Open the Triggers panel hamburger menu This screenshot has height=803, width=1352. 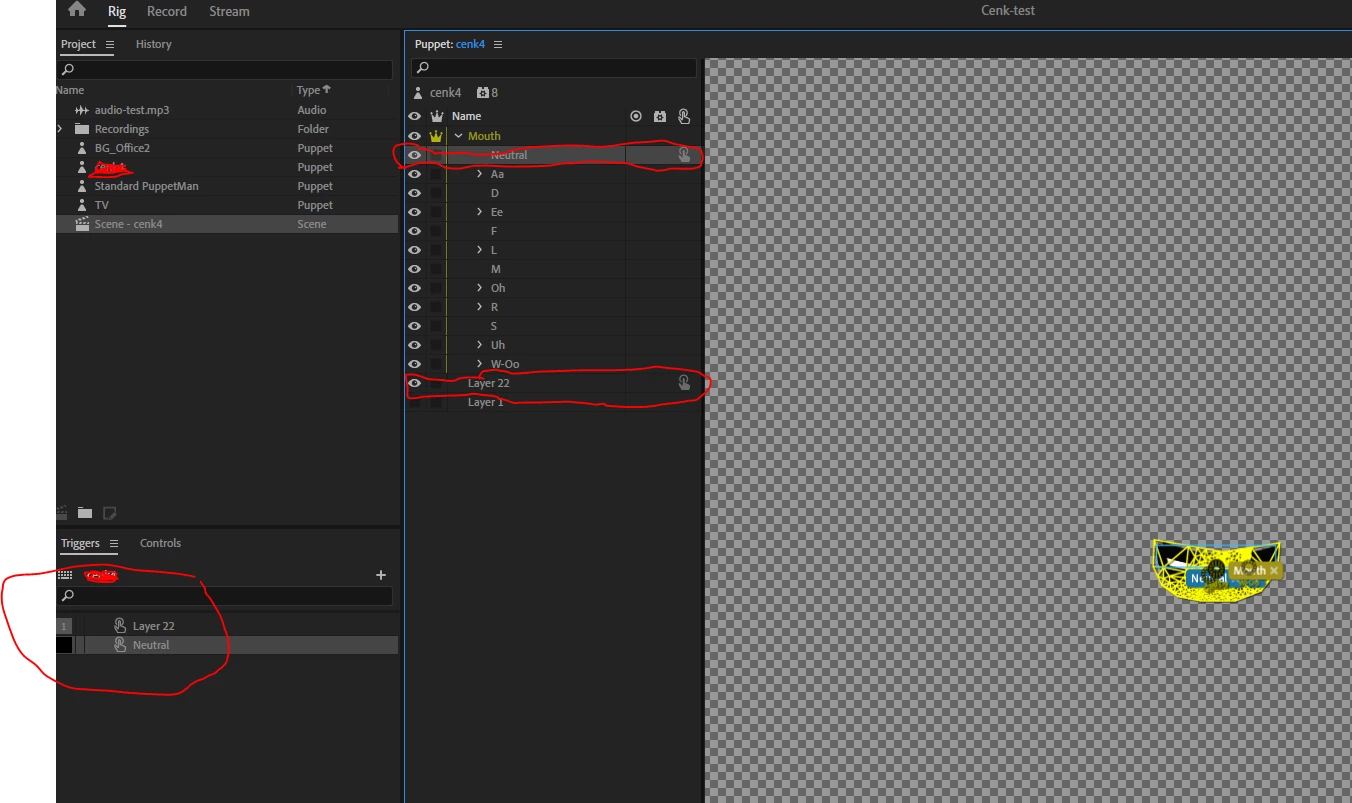[x=114, y=544]
